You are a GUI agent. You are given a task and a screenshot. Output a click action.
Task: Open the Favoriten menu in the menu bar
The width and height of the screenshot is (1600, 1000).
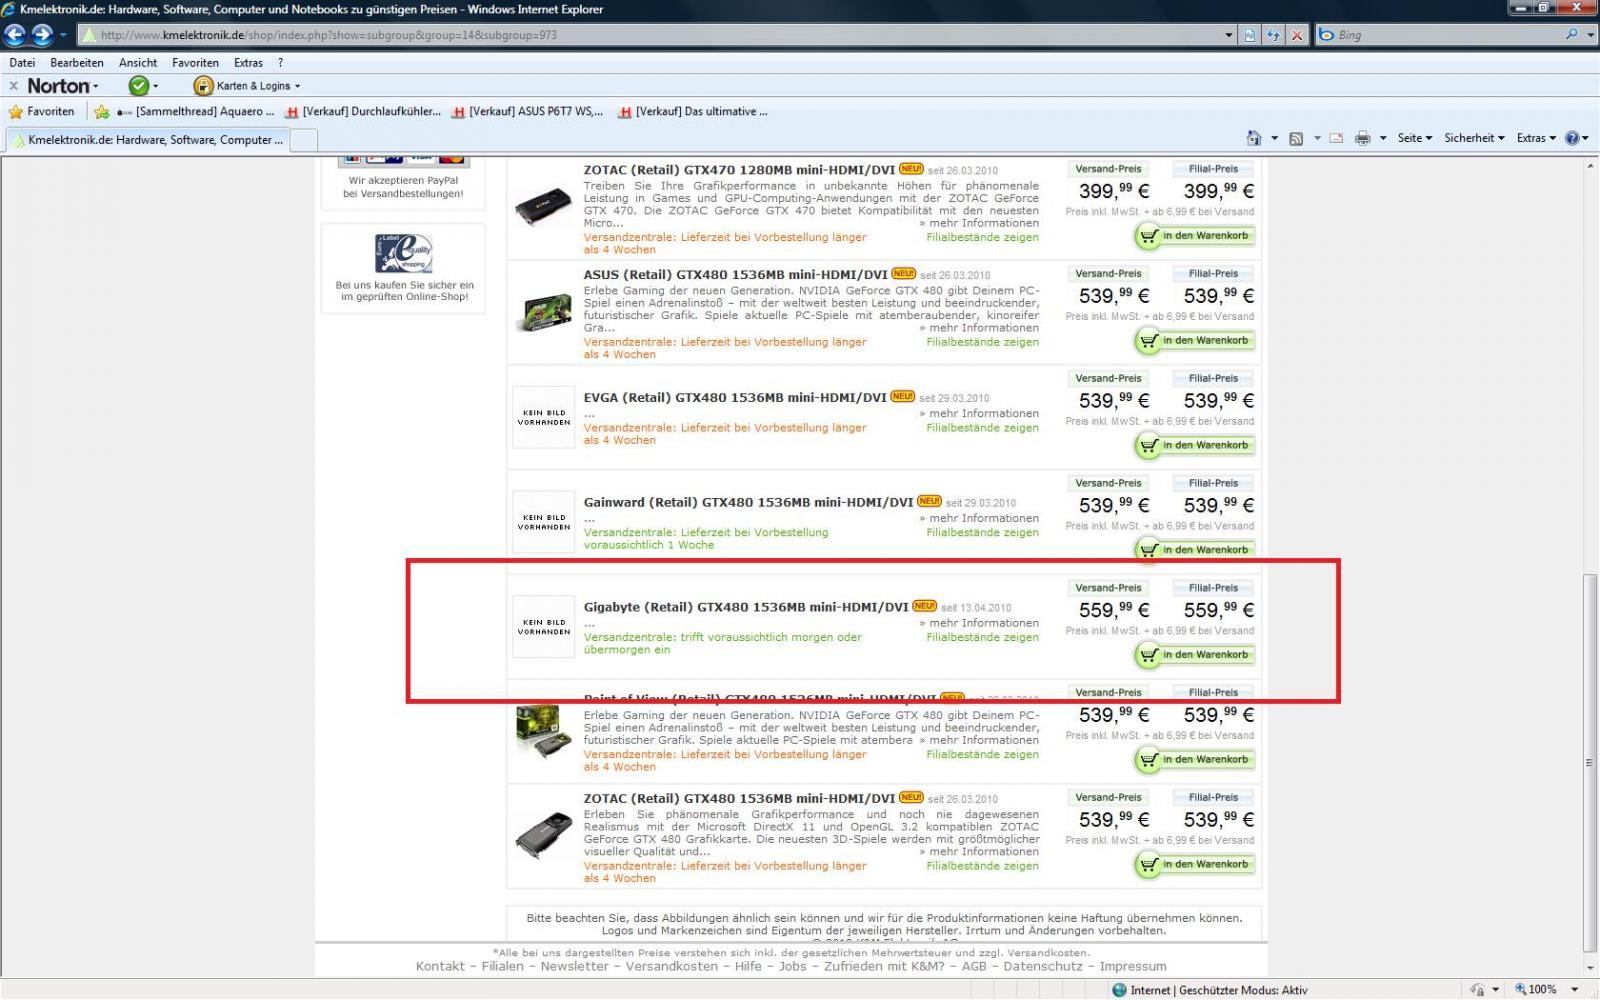coord(195,62)
